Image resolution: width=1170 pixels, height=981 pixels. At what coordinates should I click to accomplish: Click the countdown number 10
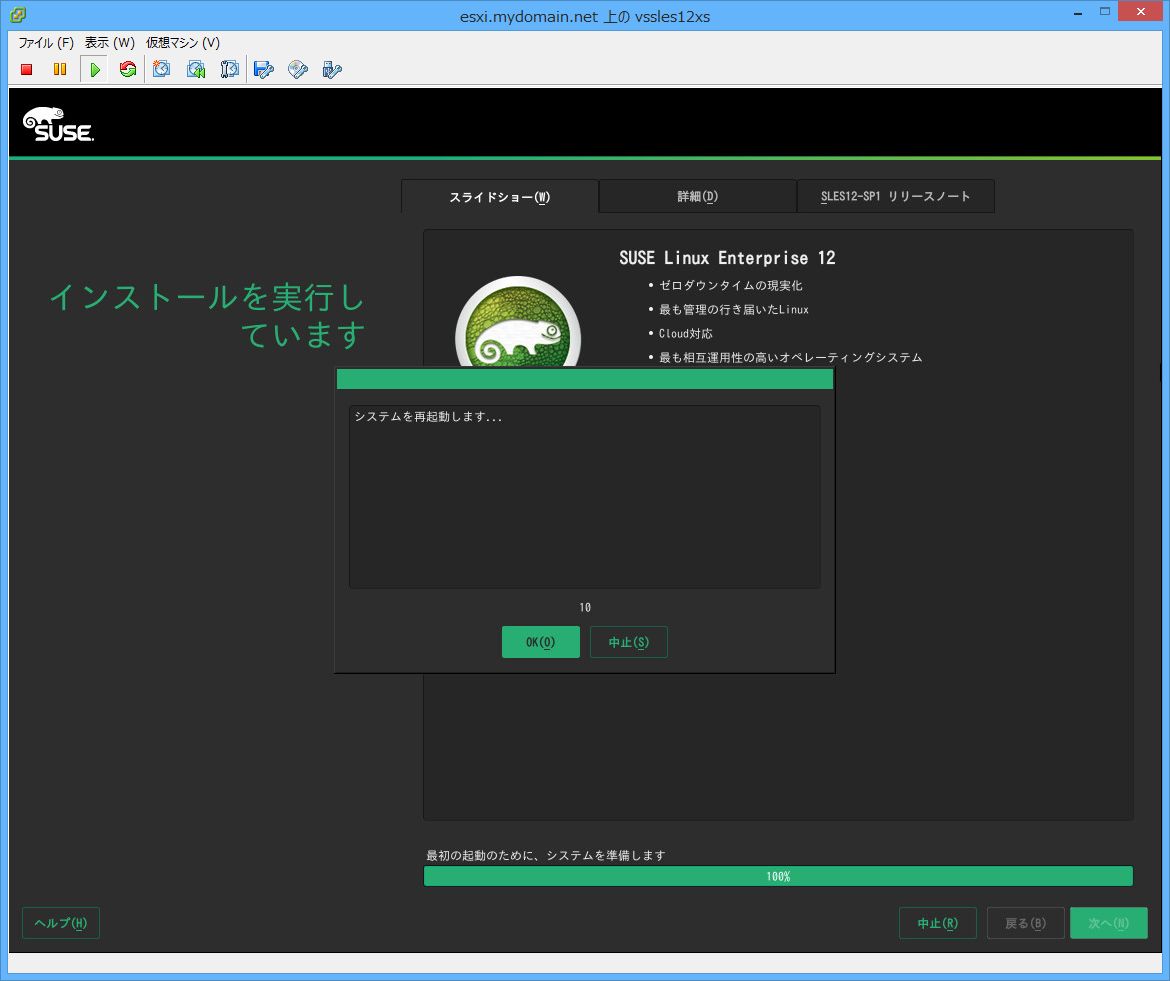point(585,607)
